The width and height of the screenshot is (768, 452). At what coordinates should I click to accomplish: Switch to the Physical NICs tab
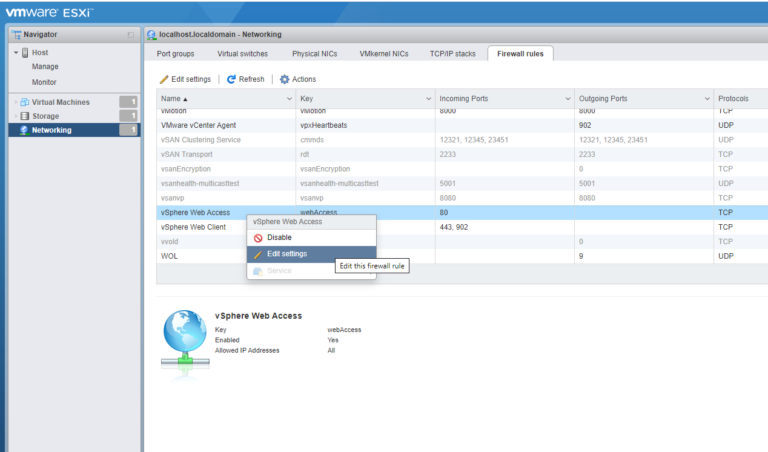tap(314, 54)
